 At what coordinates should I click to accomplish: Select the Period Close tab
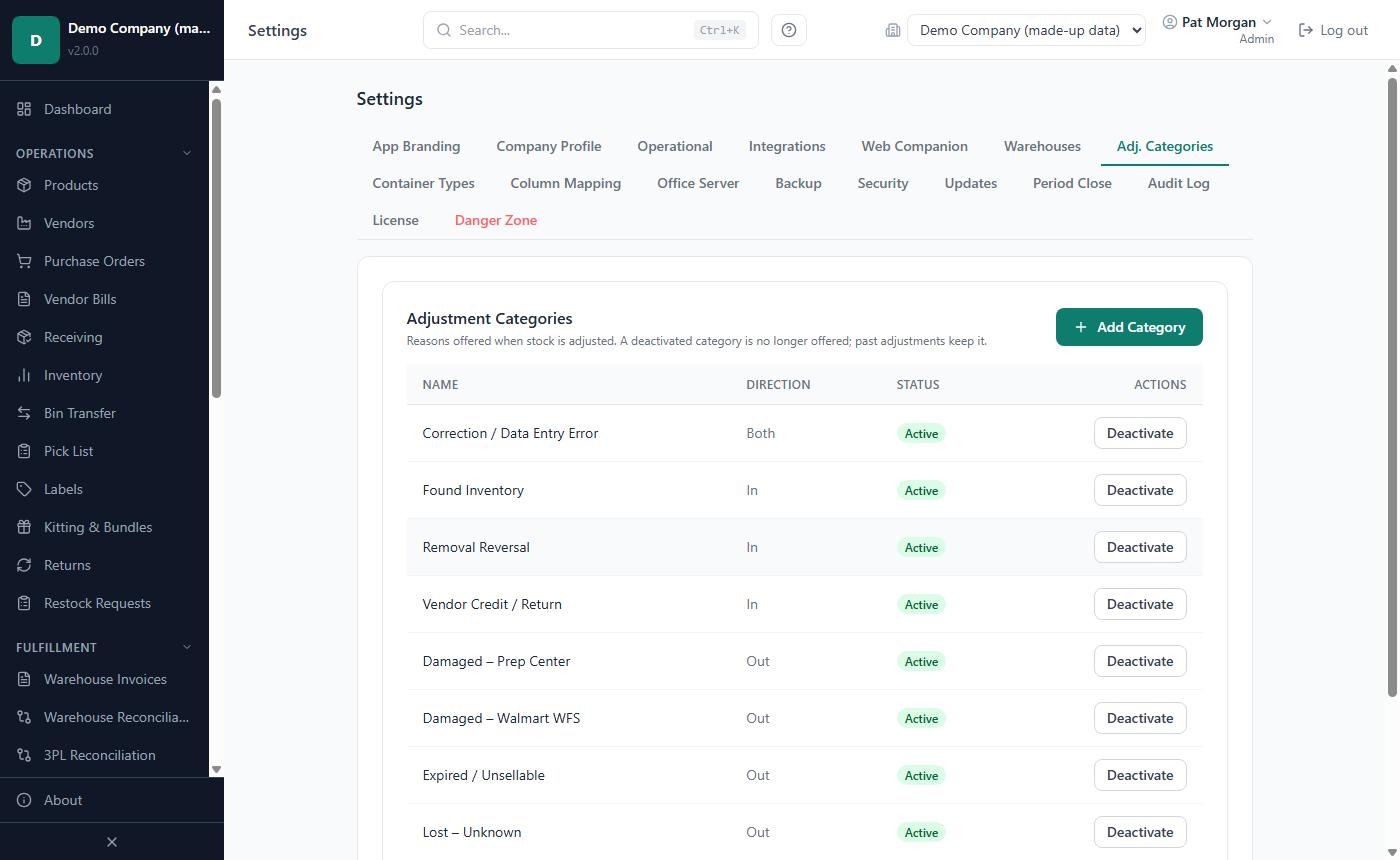(1072, 183)
